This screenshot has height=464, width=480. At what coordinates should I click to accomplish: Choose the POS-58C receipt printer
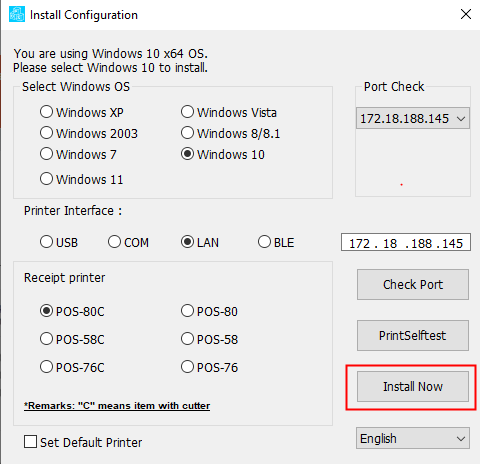coord(72,339)
